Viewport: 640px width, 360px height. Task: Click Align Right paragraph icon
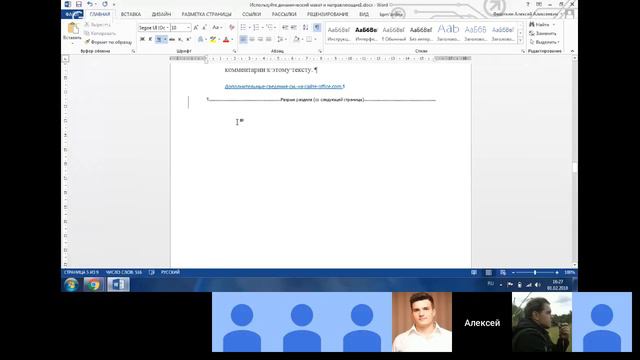click(260, 39)
